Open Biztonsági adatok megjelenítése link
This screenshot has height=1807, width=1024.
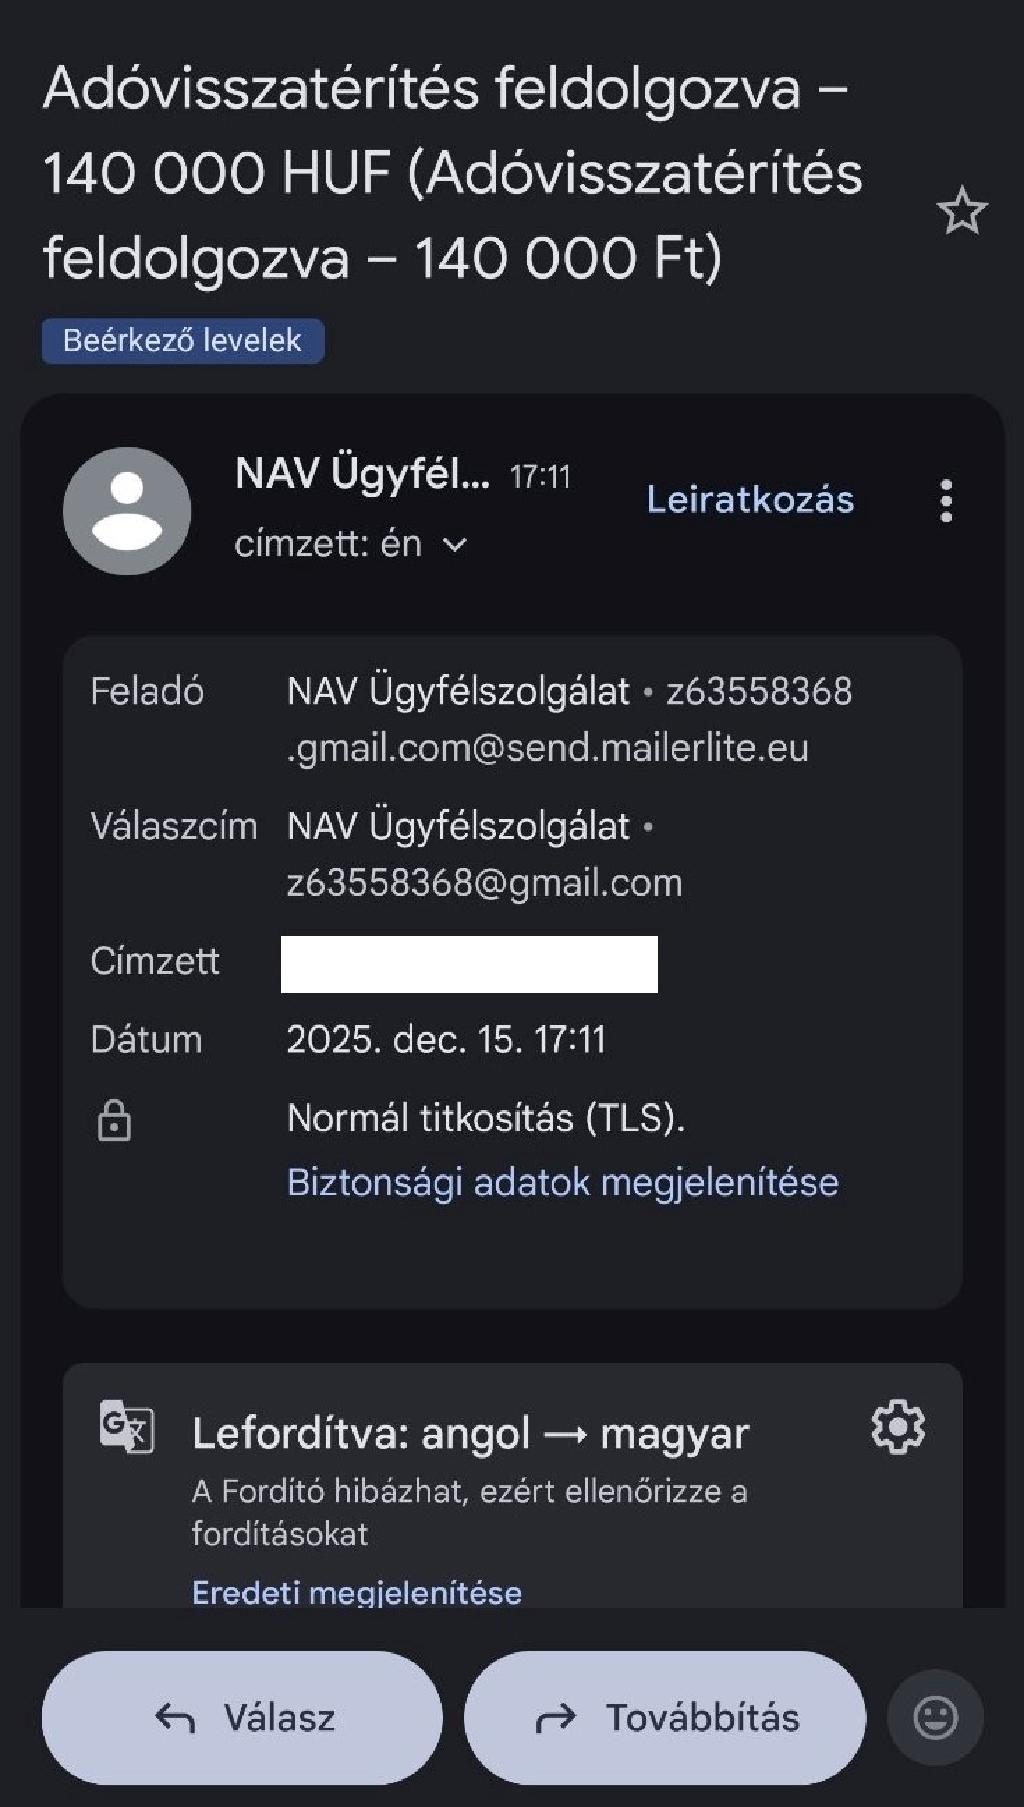(562, 1182)
